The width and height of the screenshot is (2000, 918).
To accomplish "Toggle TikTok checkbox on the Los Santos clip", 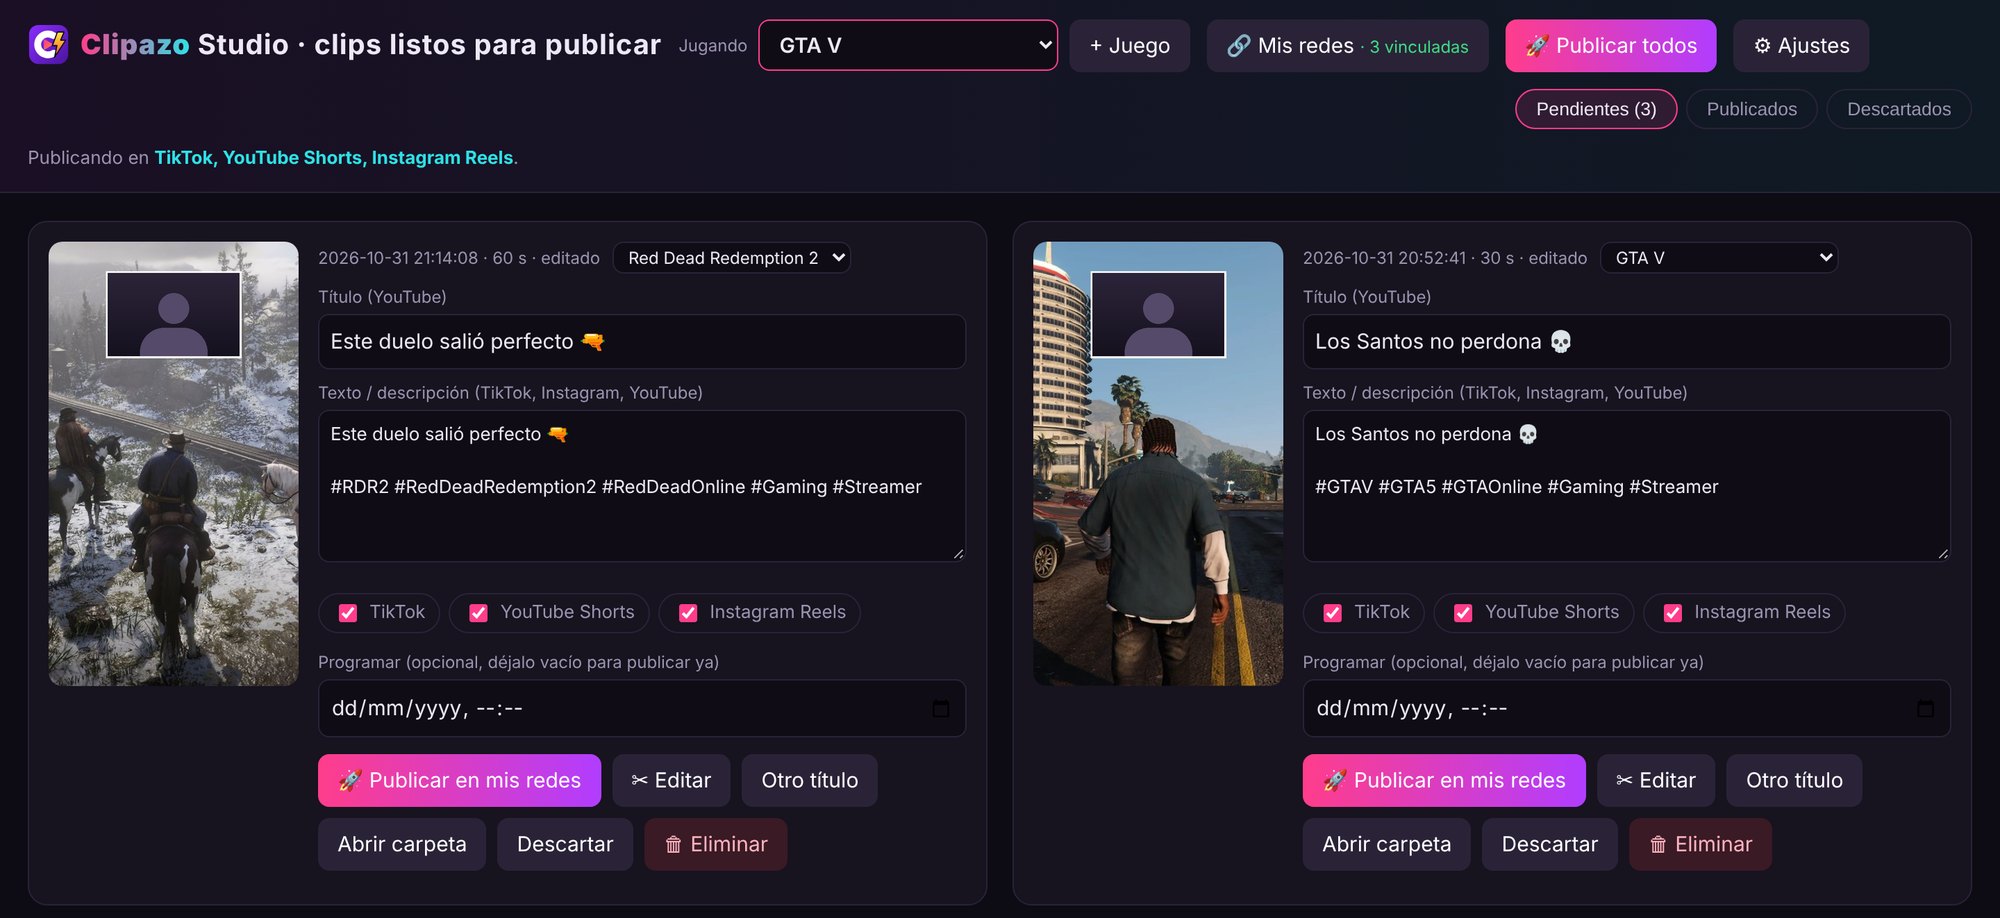I will pos(1333,613).
